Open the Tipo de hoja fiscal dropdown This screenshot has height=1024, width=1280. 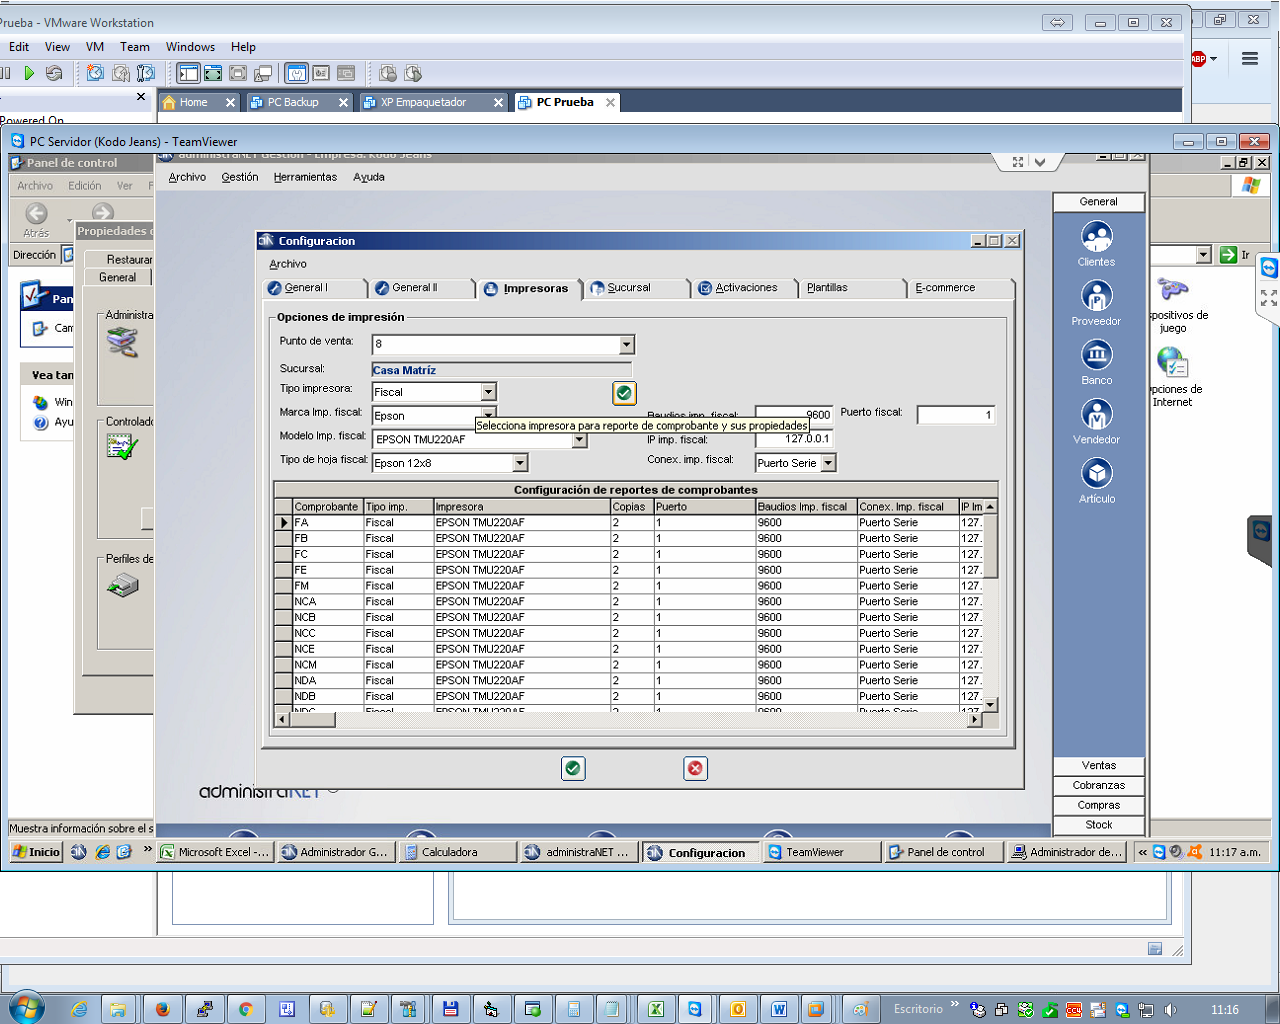coord(520,463)
